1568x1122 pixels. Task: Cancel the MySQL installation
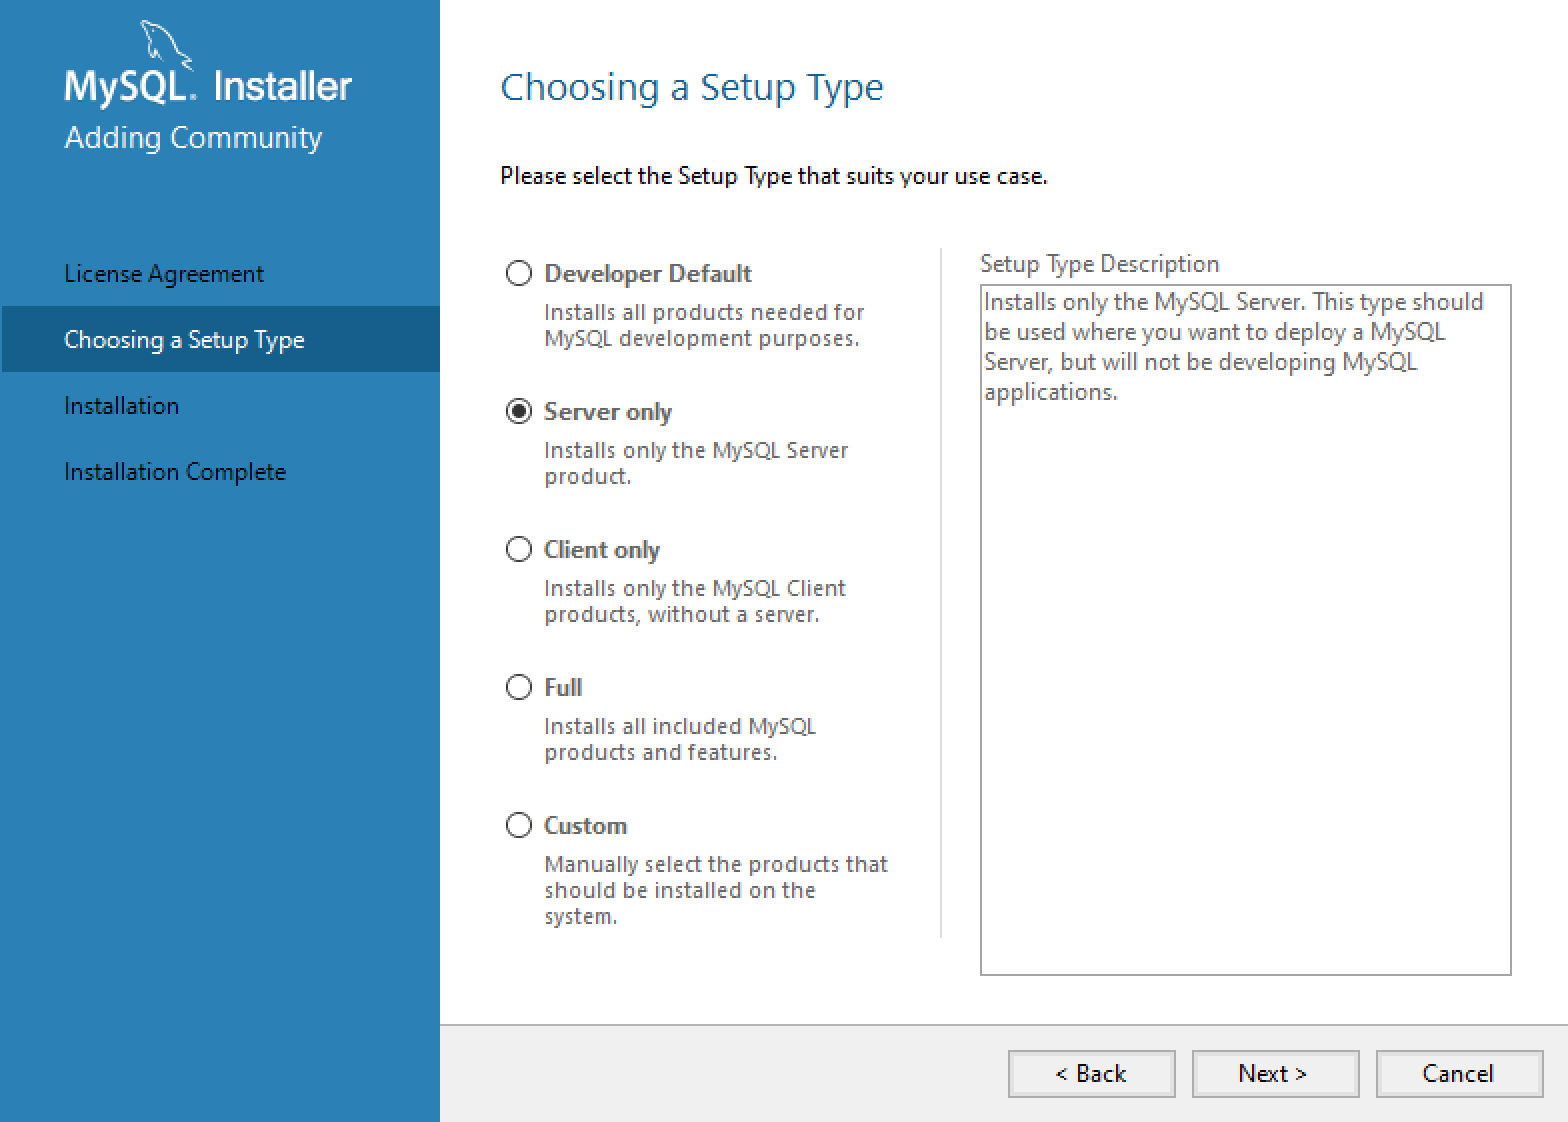pyautogui.click(x=1458, y=1074)
